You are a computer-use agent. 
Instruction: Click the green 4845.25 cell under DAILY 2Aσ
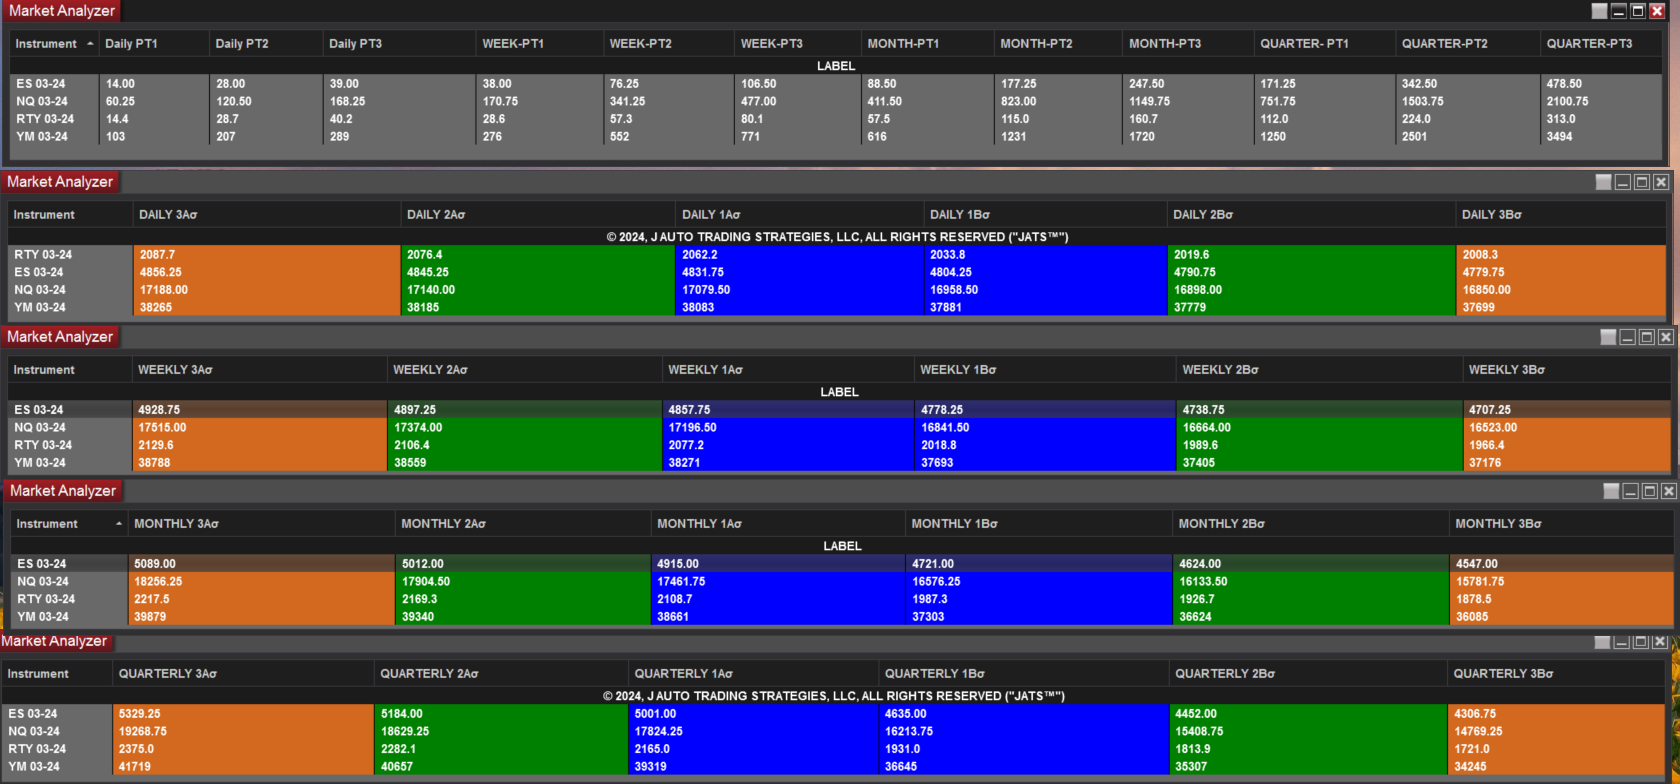tap(538, 272)
